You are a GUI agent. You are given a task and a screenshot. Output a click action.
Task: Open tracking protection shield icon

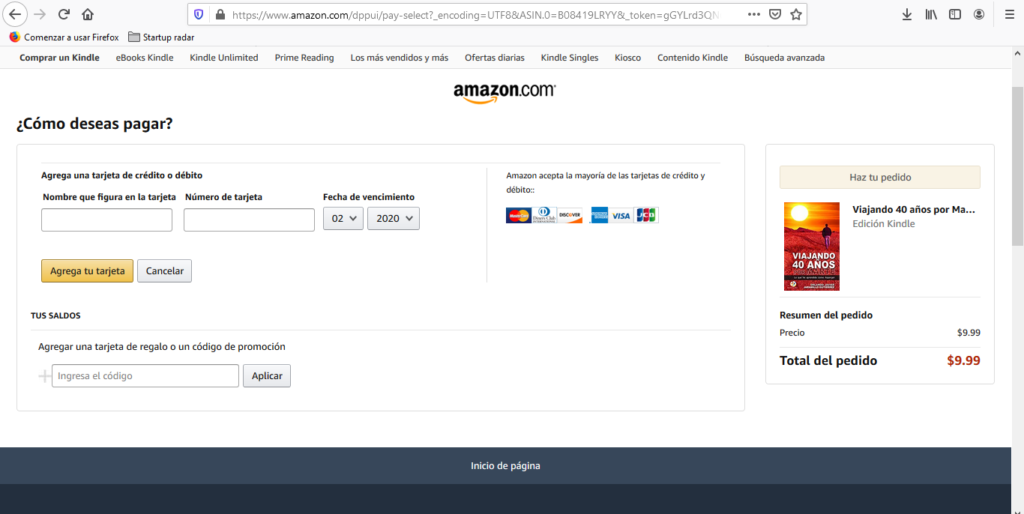point(199,14)
